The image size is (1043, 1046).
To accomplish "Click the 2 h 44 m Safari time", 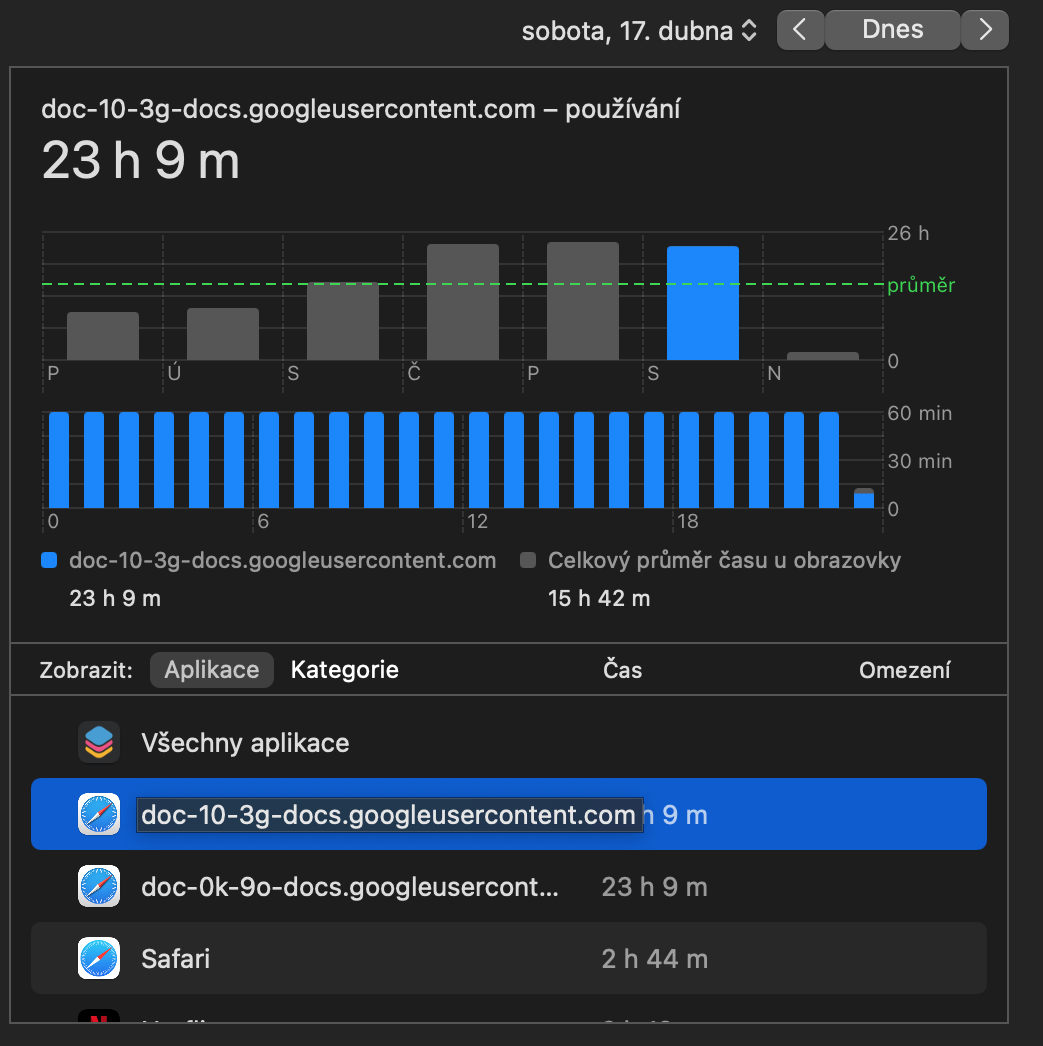I will pyautogui.click(x=654, y=959).
